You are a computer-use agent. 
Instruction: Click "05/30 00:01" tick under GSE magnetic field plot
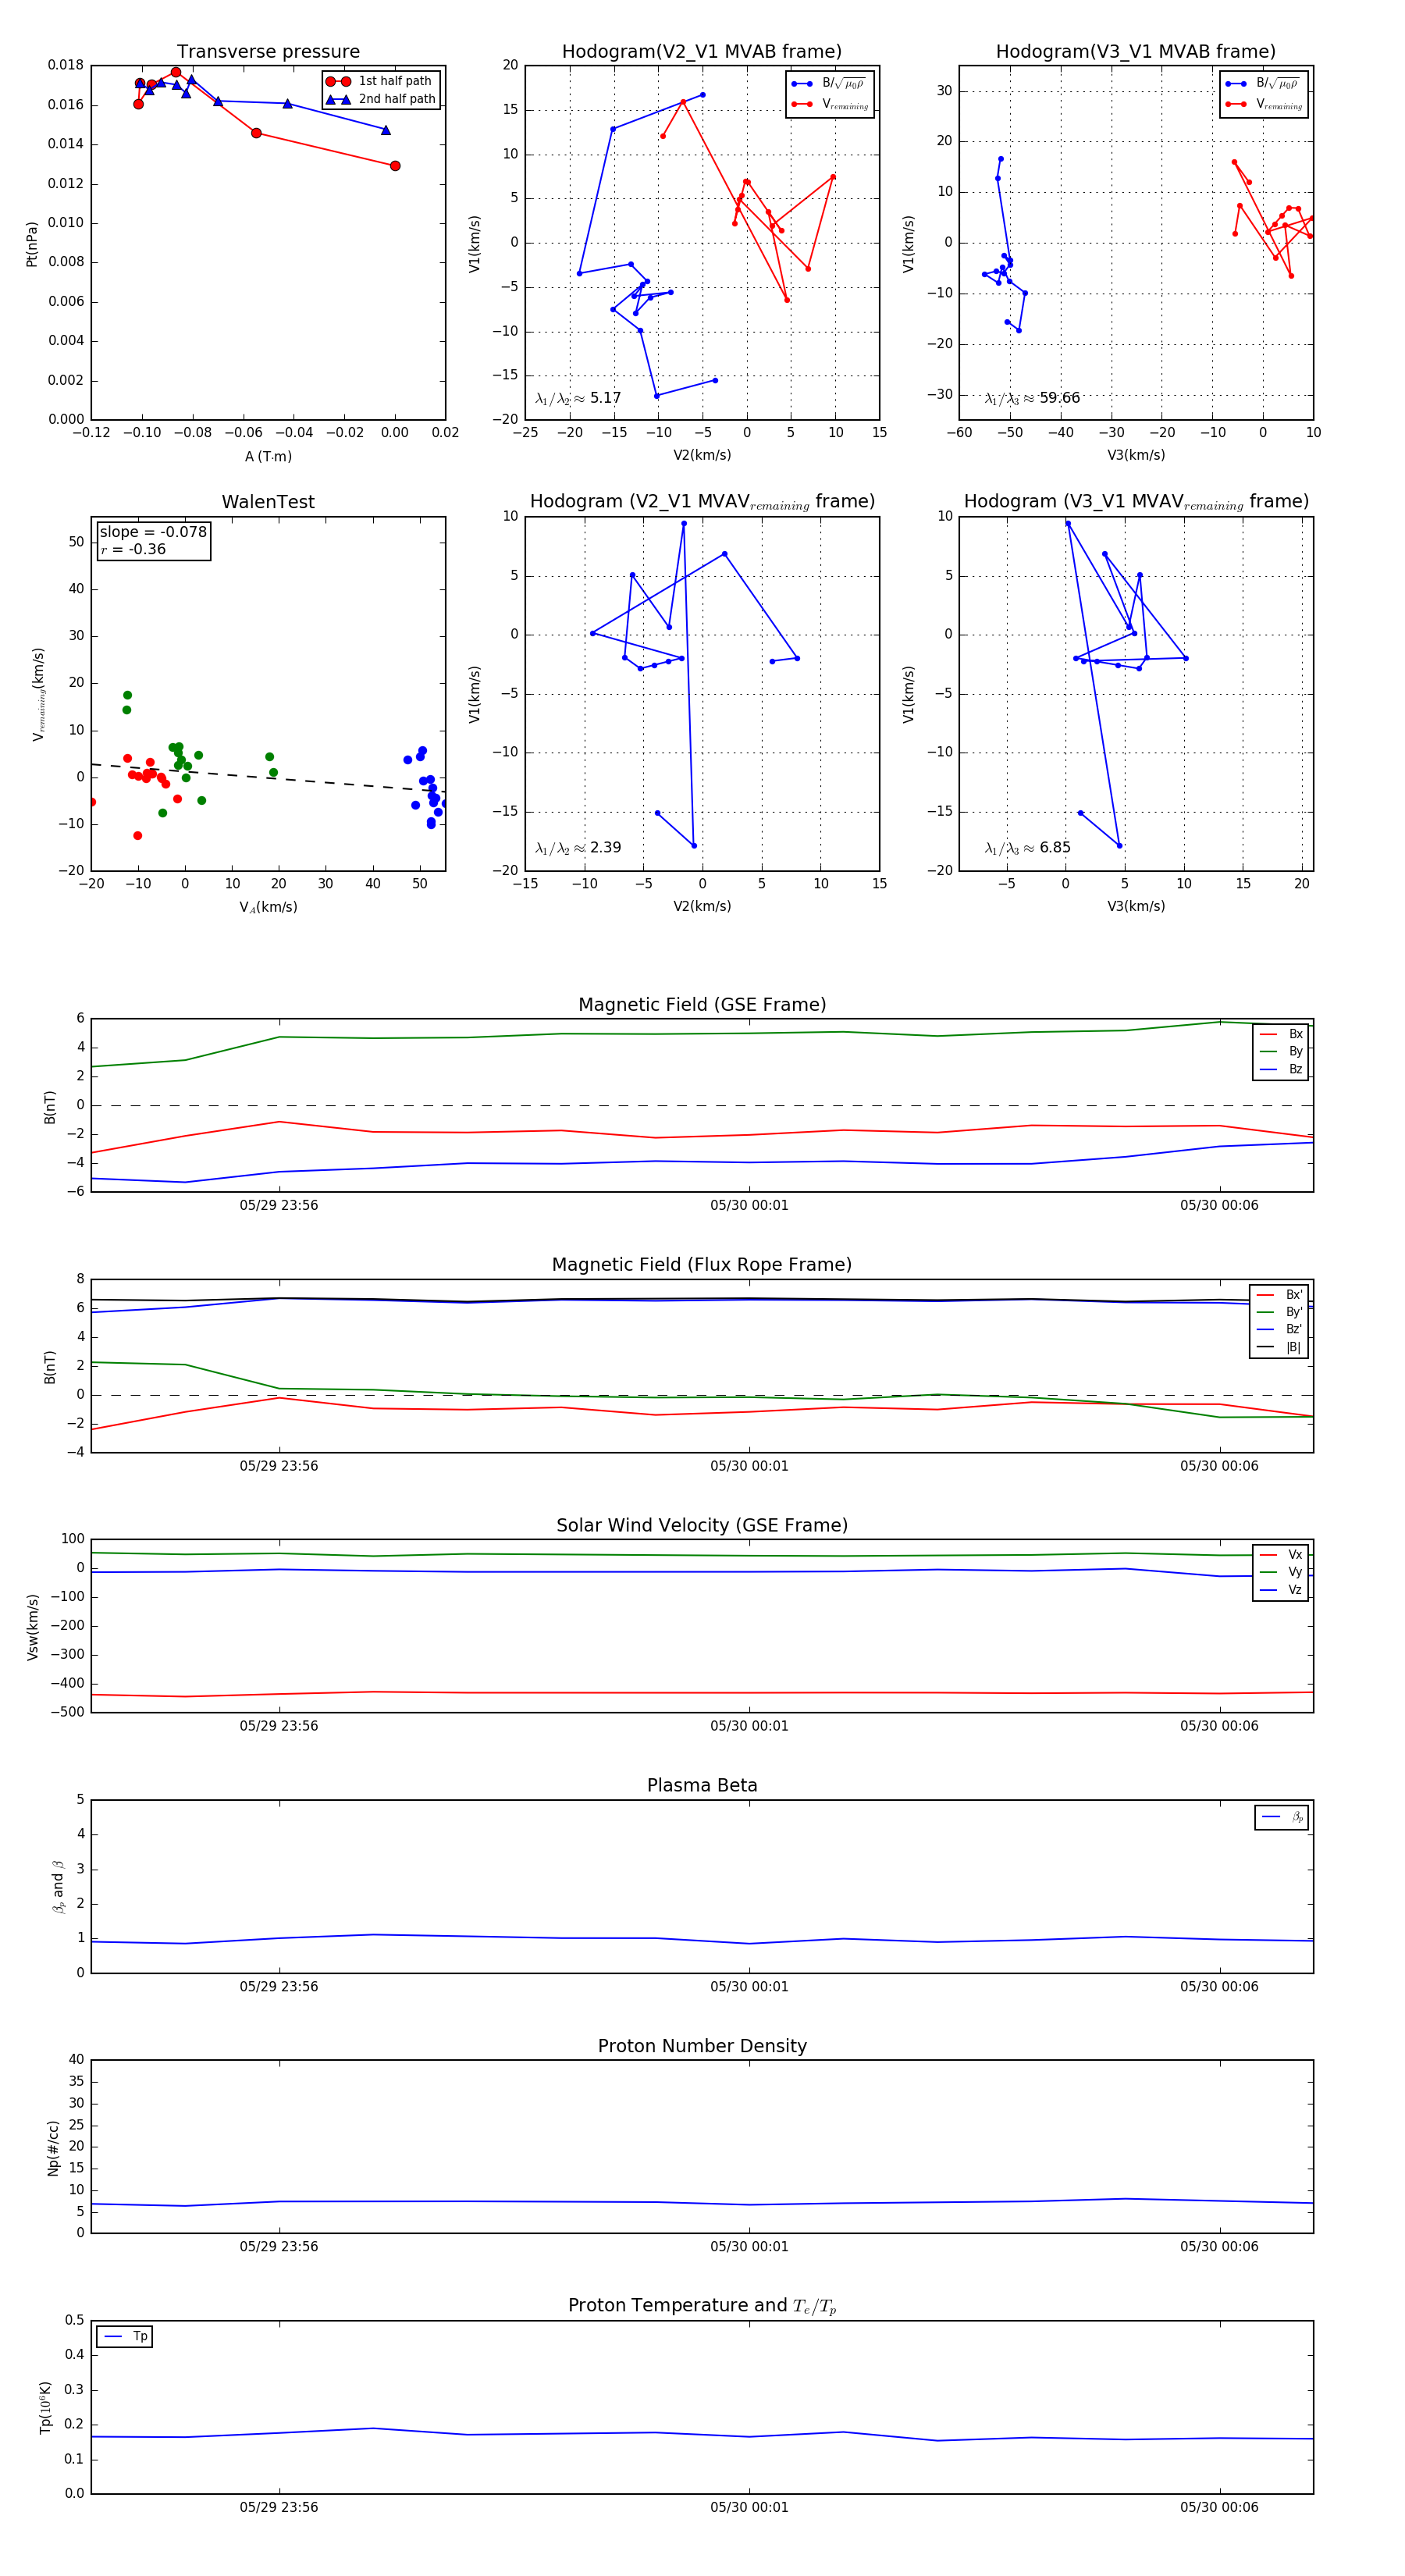click(x=749, y=1206)
